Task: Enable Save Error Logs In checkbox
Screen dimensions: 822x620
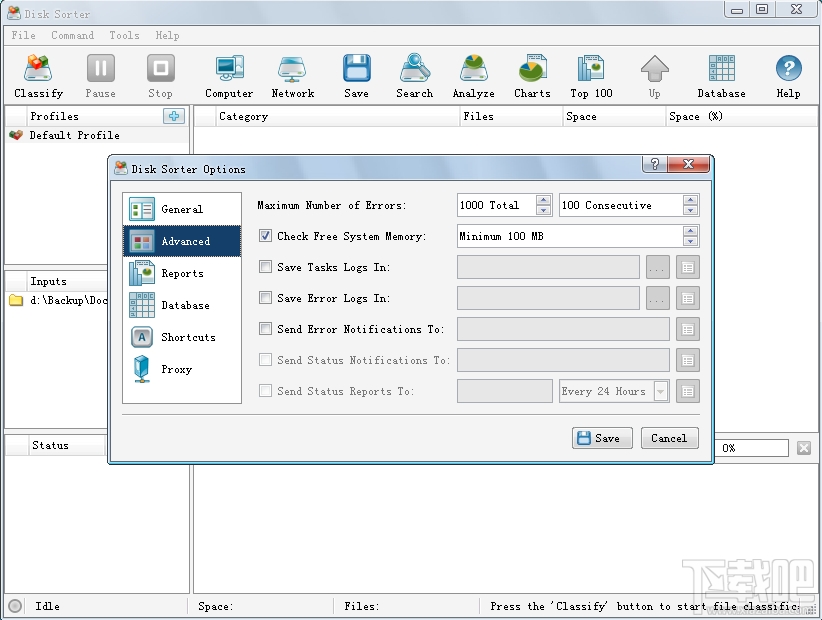Action: [265, 298]
